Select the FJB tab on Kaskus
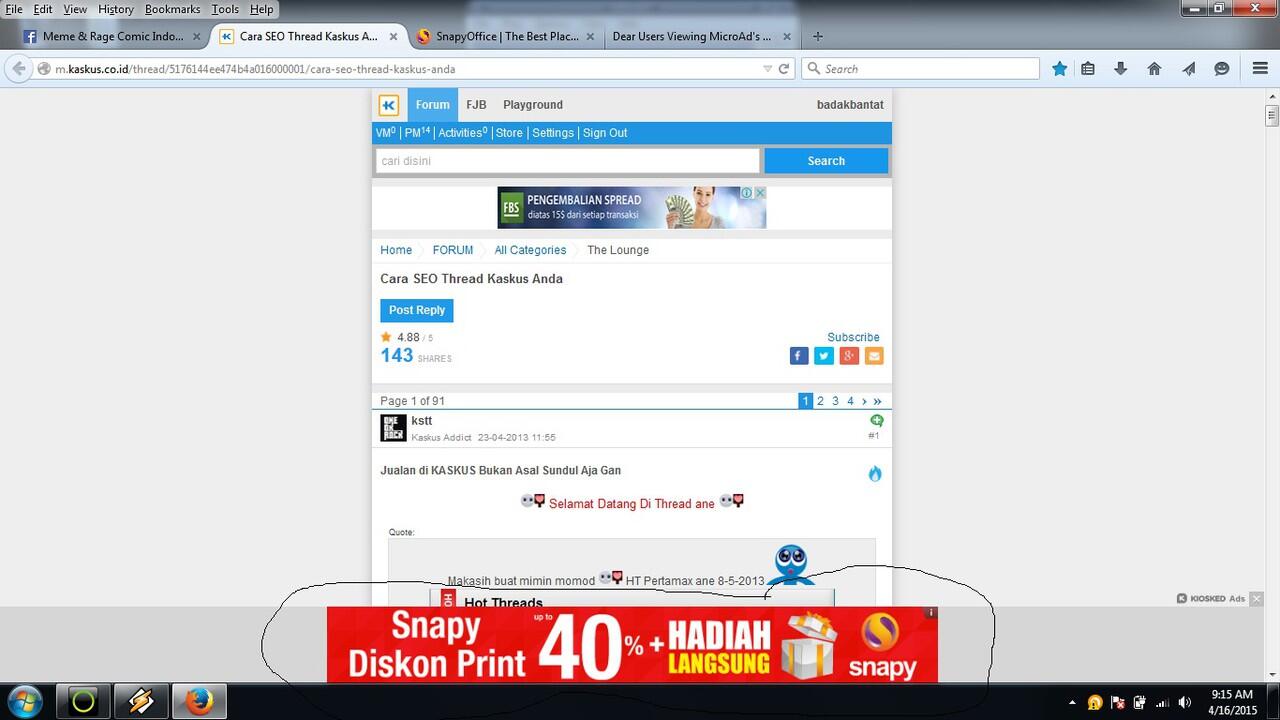Screen dimensions: 1280x720 pos(476,105)
